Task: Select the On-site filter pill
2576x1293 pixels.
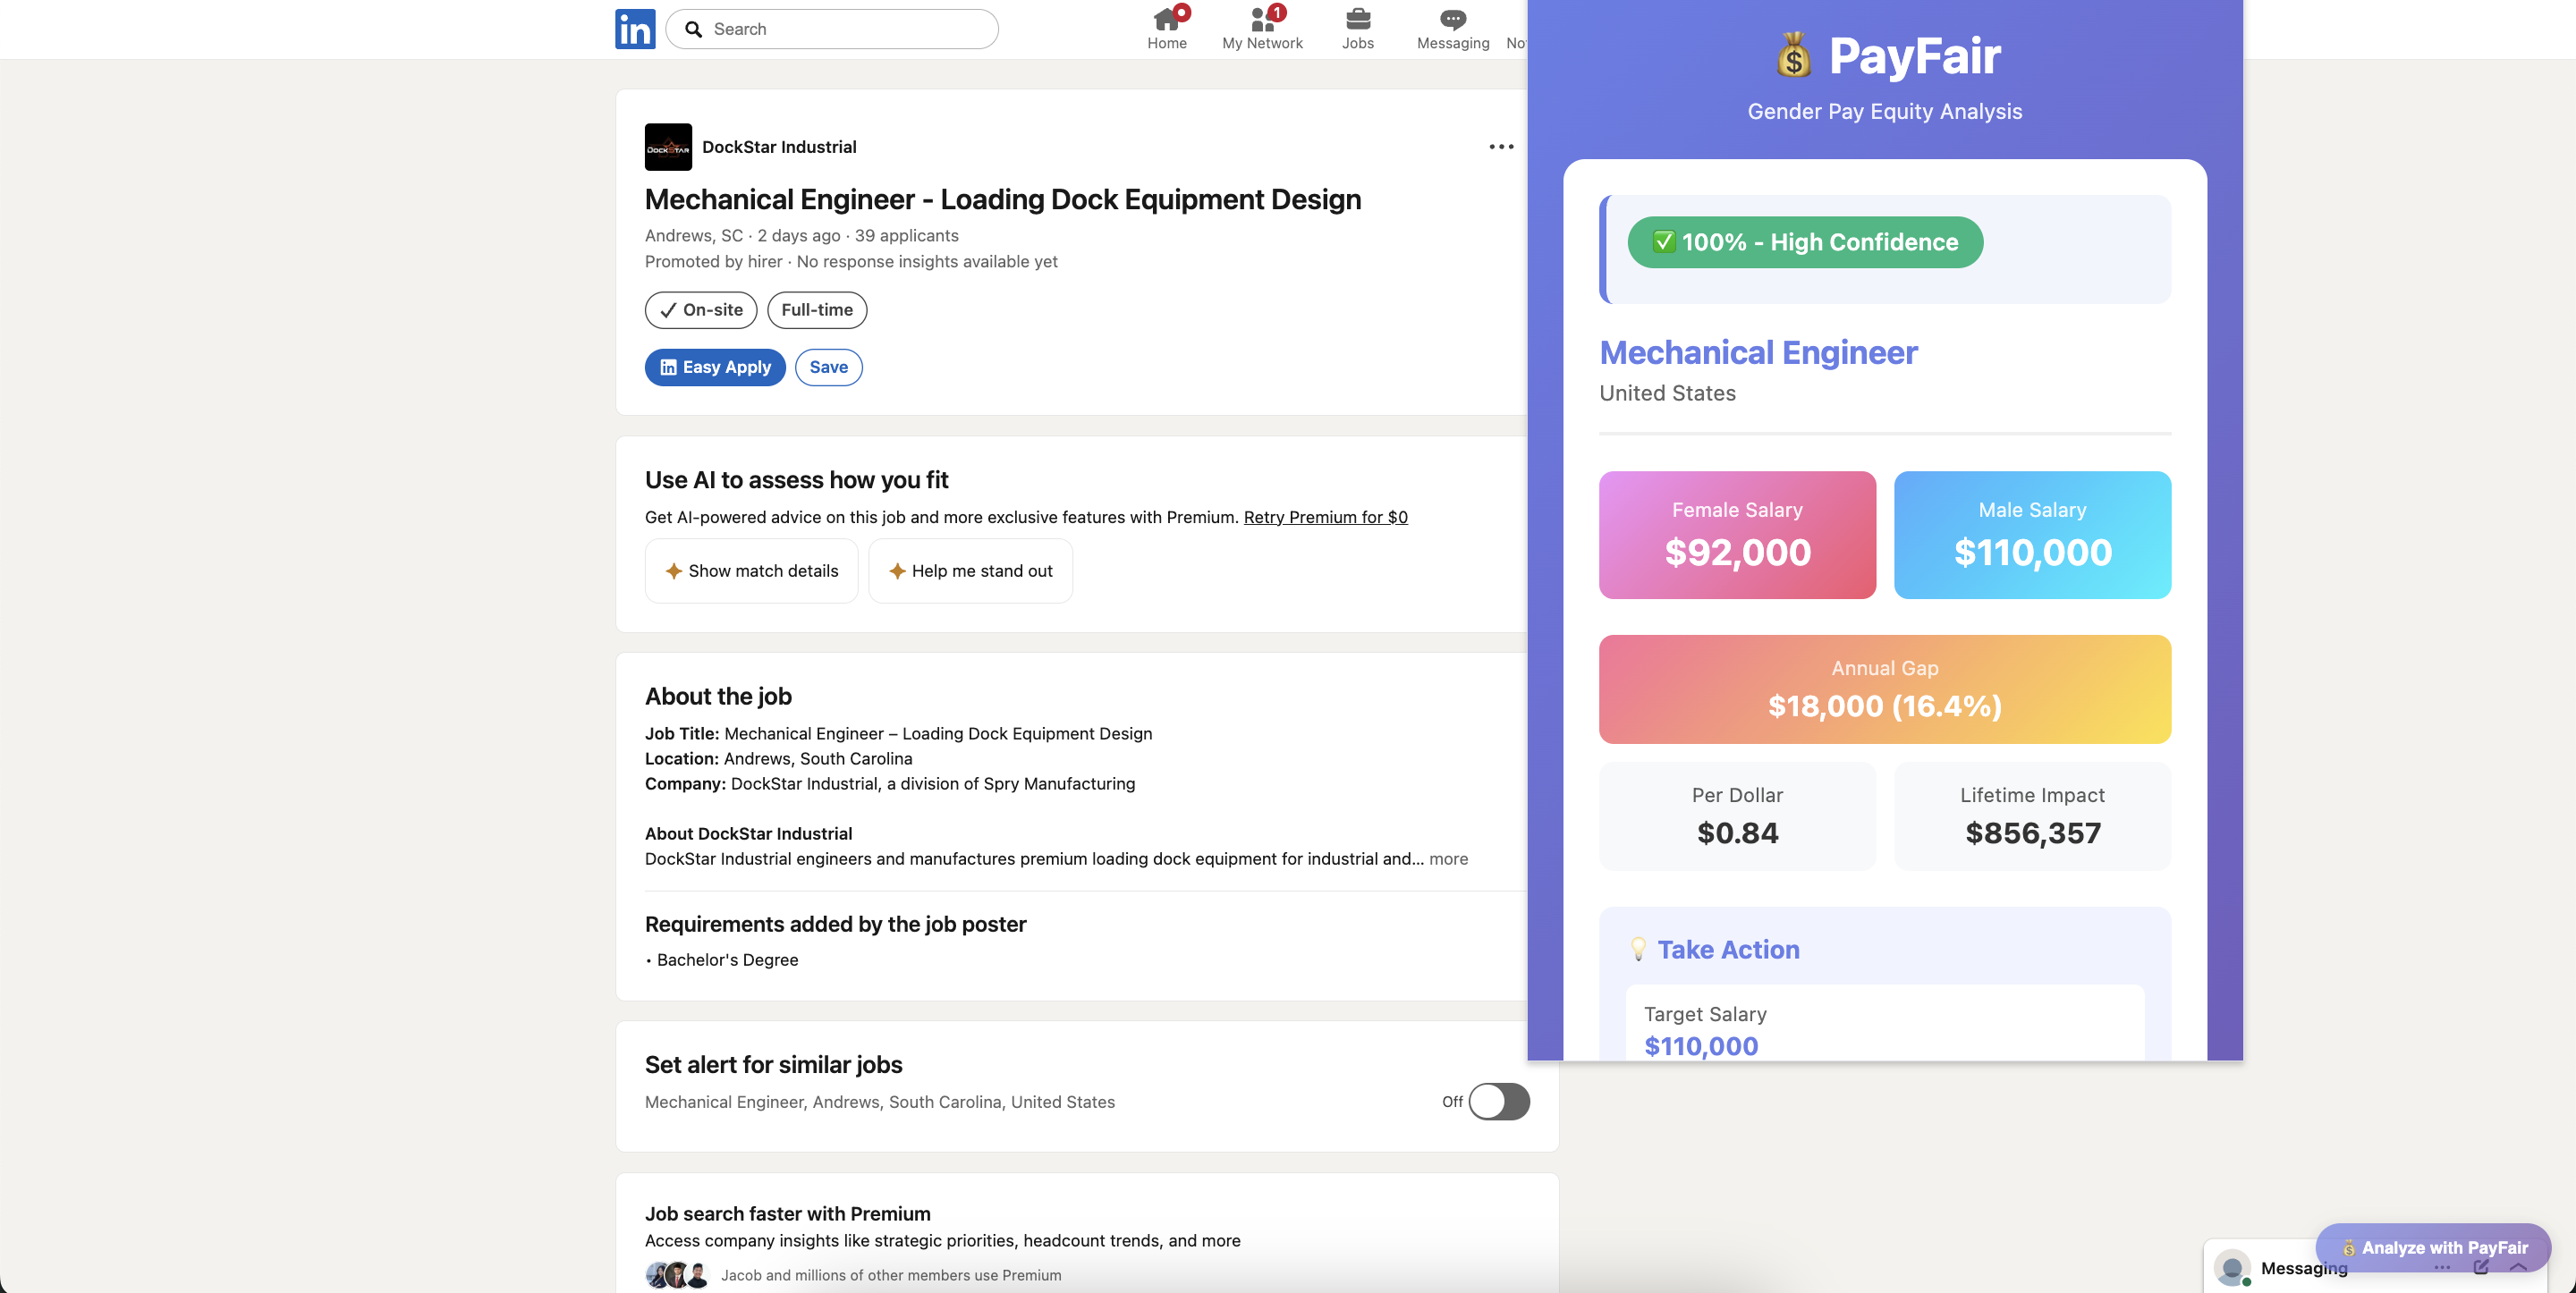Action: tap(701, 310)
